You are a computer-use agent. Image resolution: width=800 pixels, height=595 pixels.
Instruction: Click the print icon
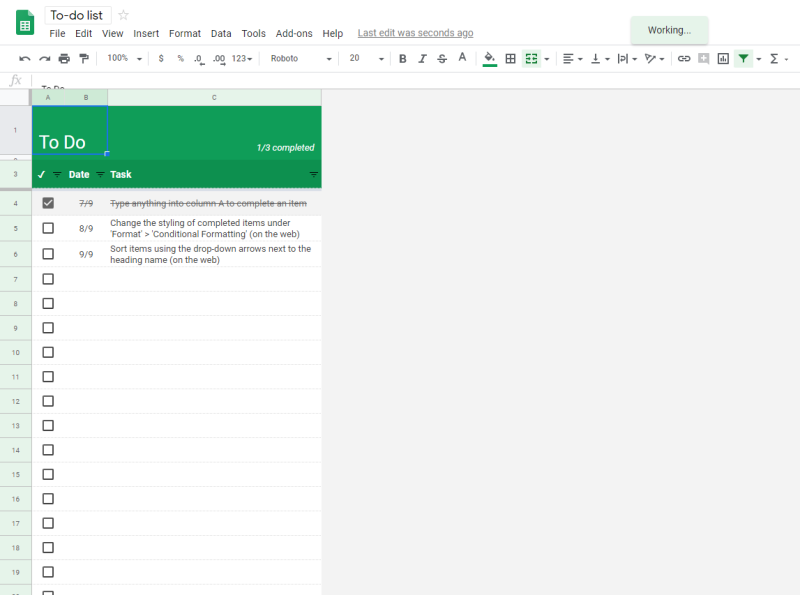click(64, 59)
